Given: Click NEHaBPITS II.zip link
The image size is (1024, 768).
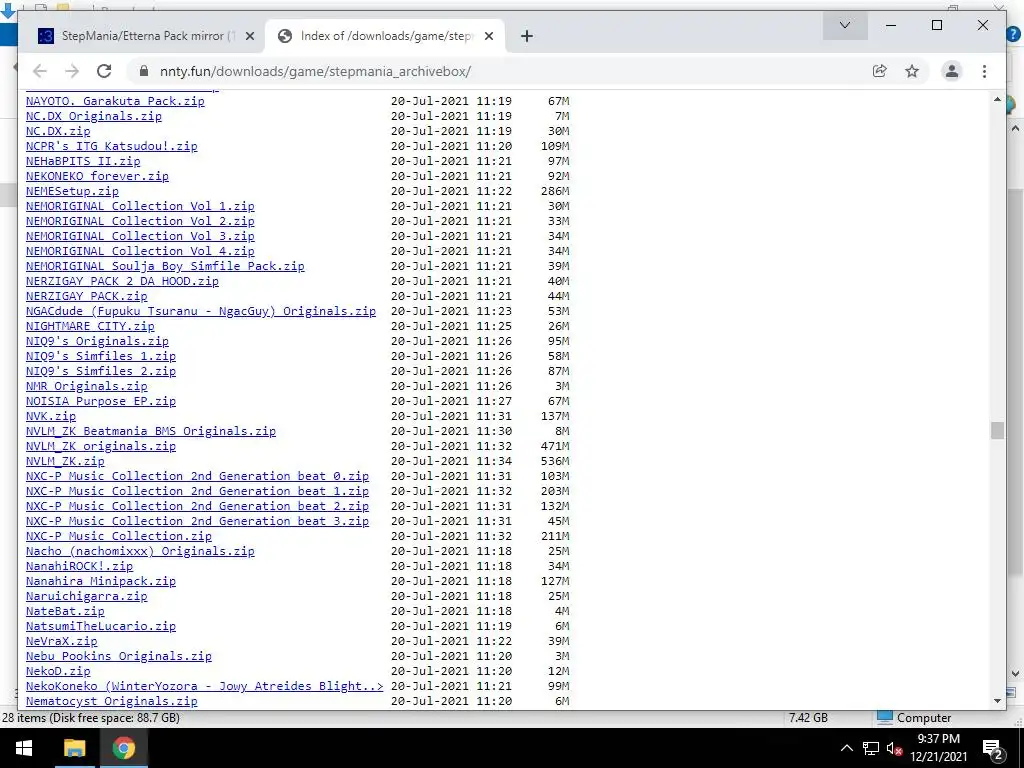Looking at the screenshot, I should (x=83, y=161).
